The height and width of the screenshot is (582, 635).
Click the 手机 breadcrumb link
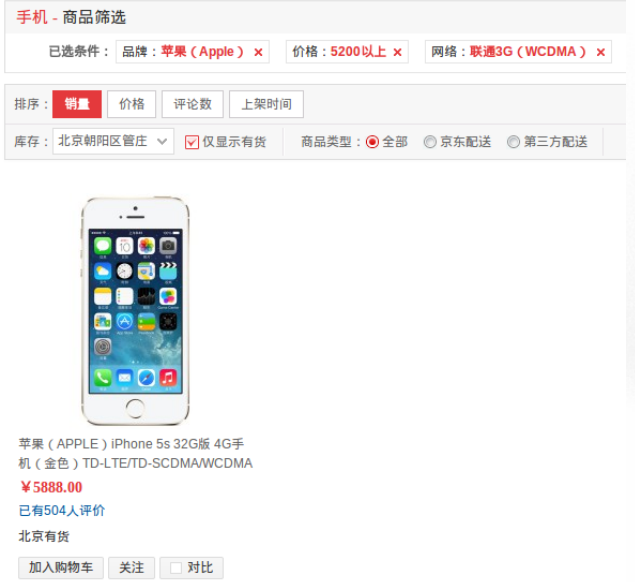coord(32,17)
